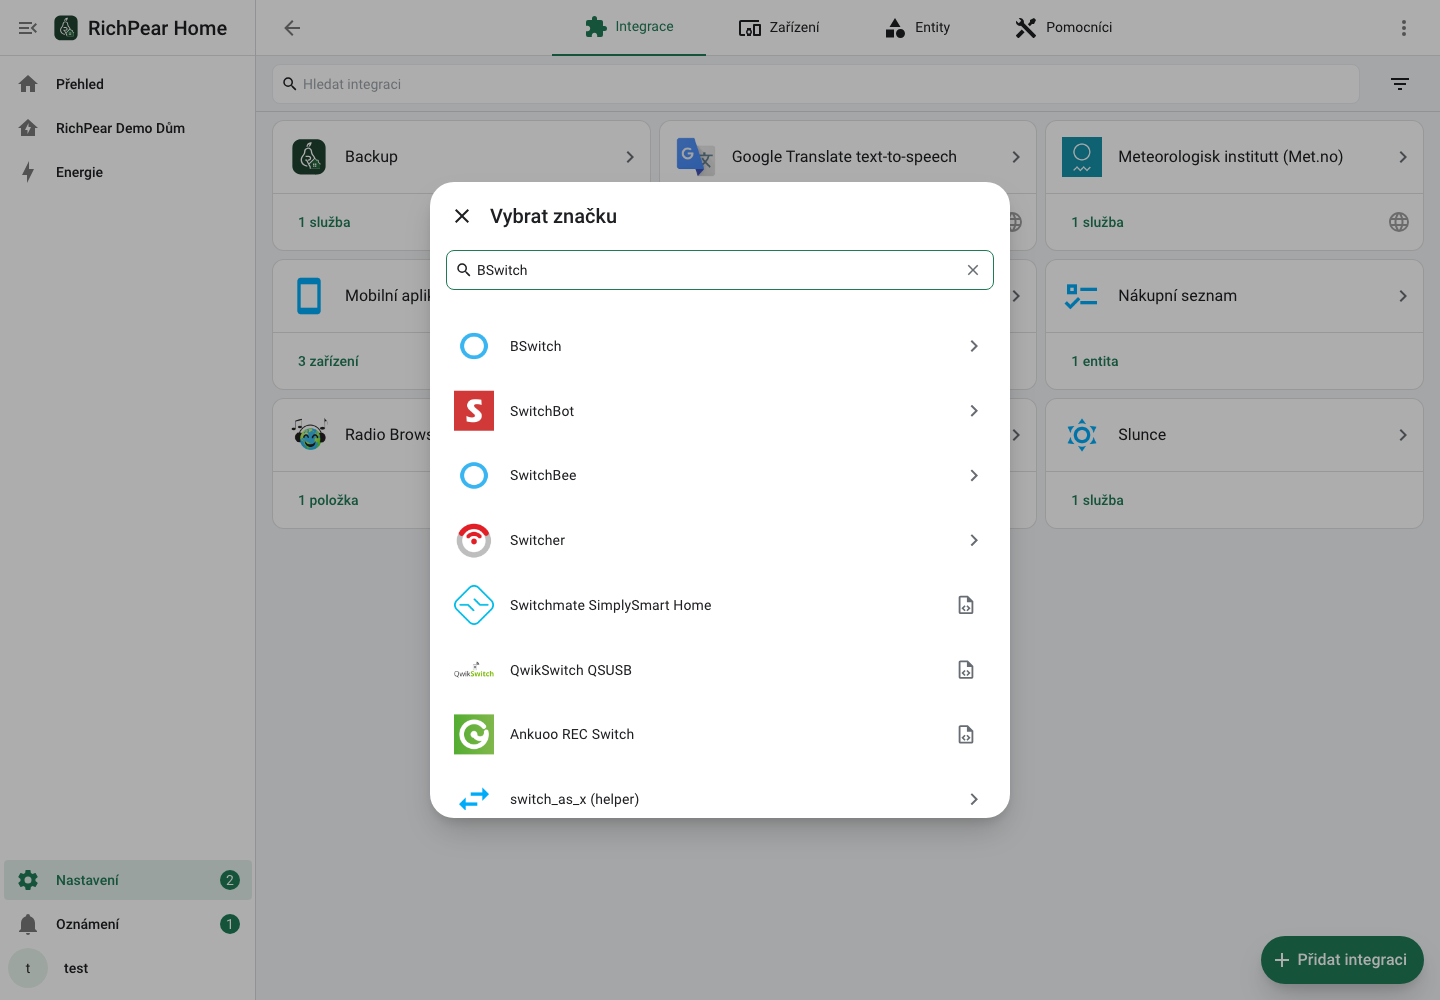The image size is (1440, 1000).
Task: Choose the Switcher text entry
Action: [537, 540]
